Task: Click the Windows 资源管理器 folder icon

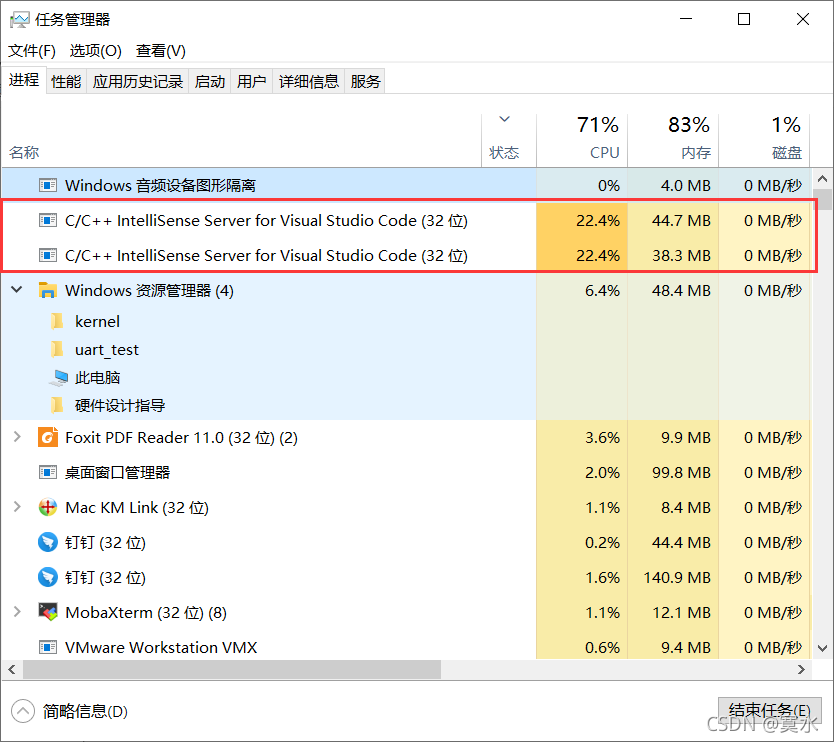Action: 48,290
